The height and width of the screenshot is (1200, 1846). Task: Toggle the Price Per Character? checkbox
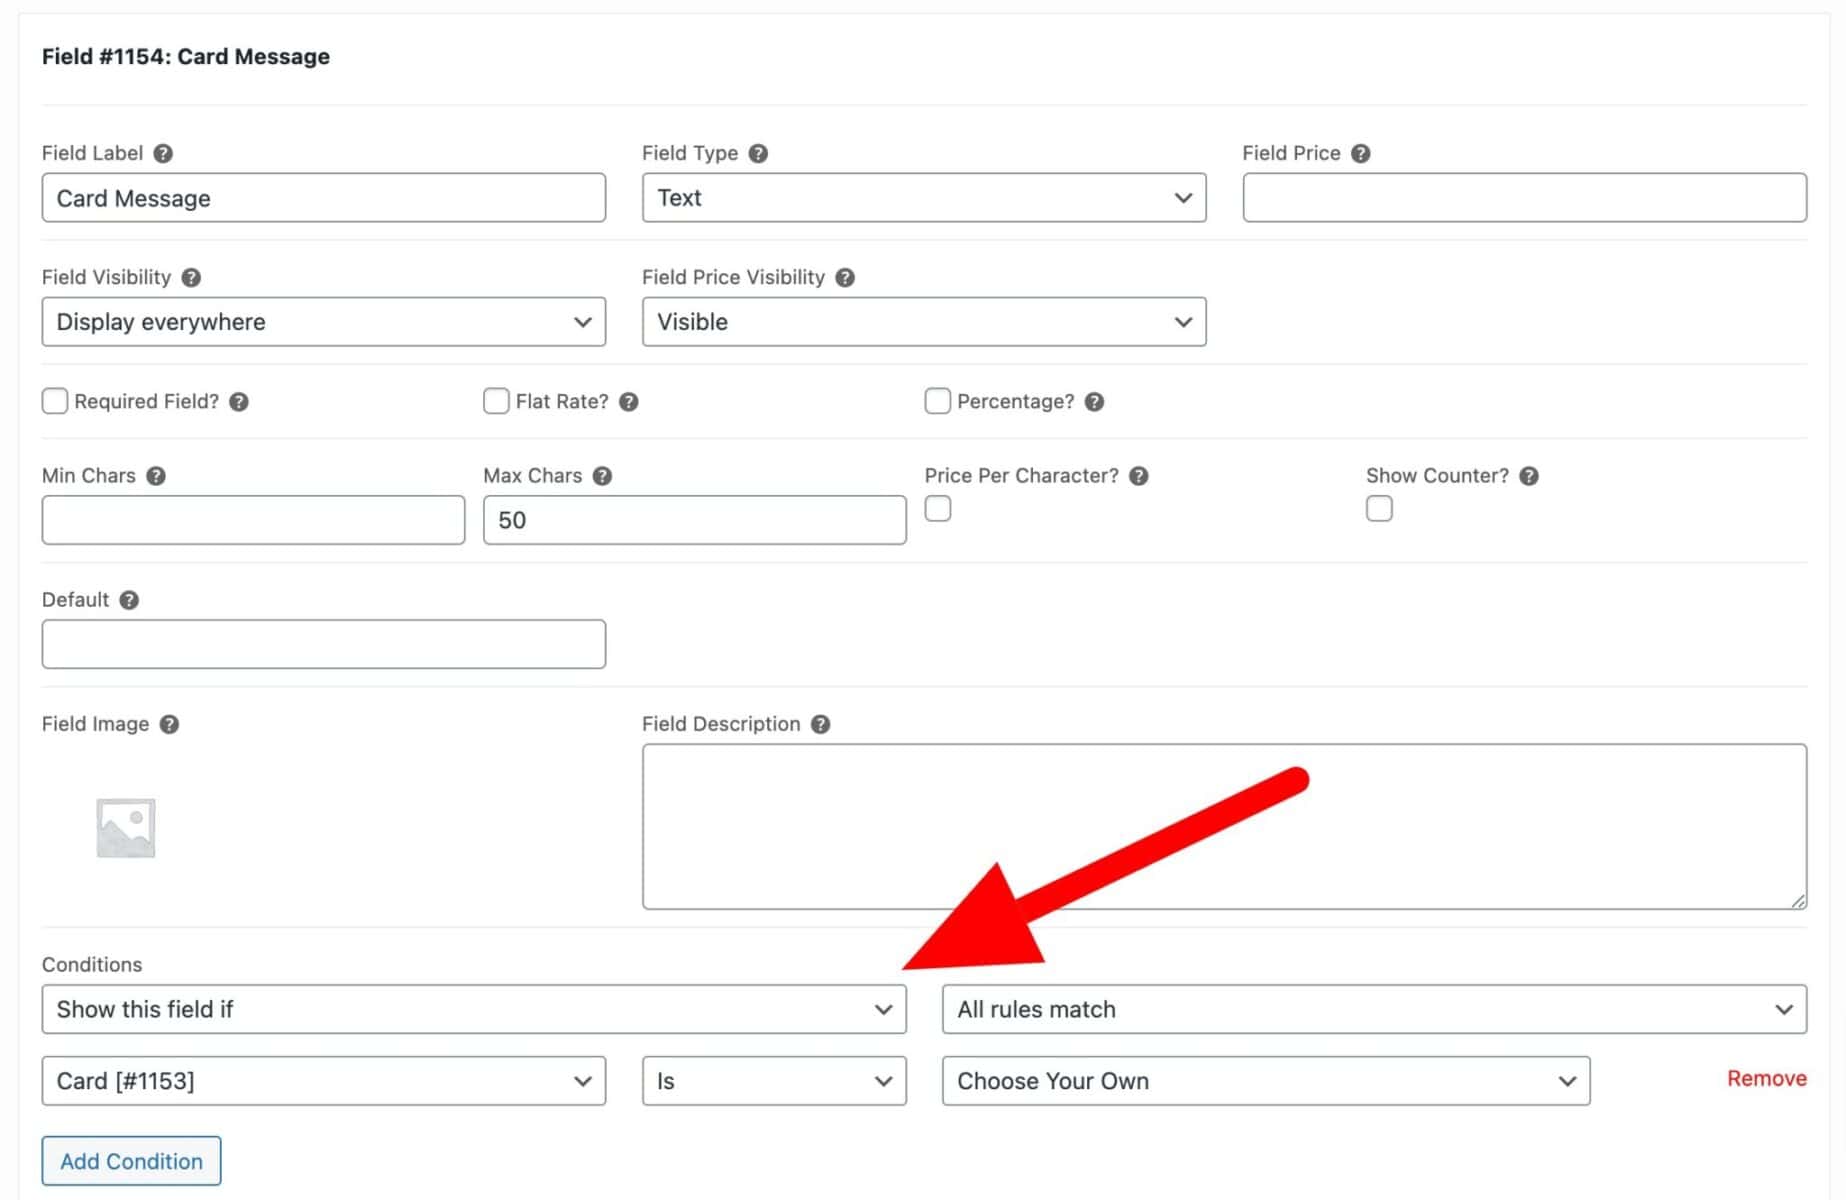[937, 509]
